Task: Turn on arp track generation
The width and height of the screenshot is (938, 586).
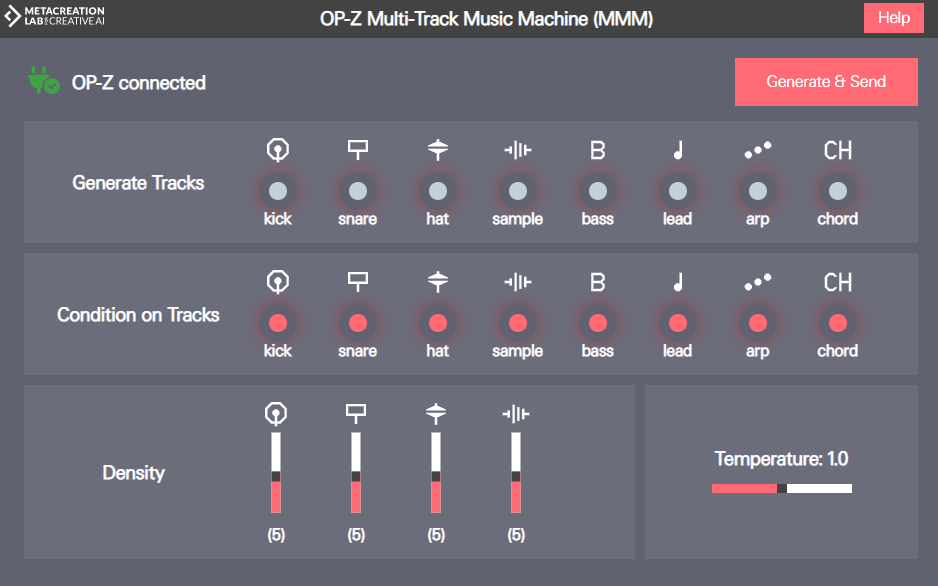Action: point(758,191)
